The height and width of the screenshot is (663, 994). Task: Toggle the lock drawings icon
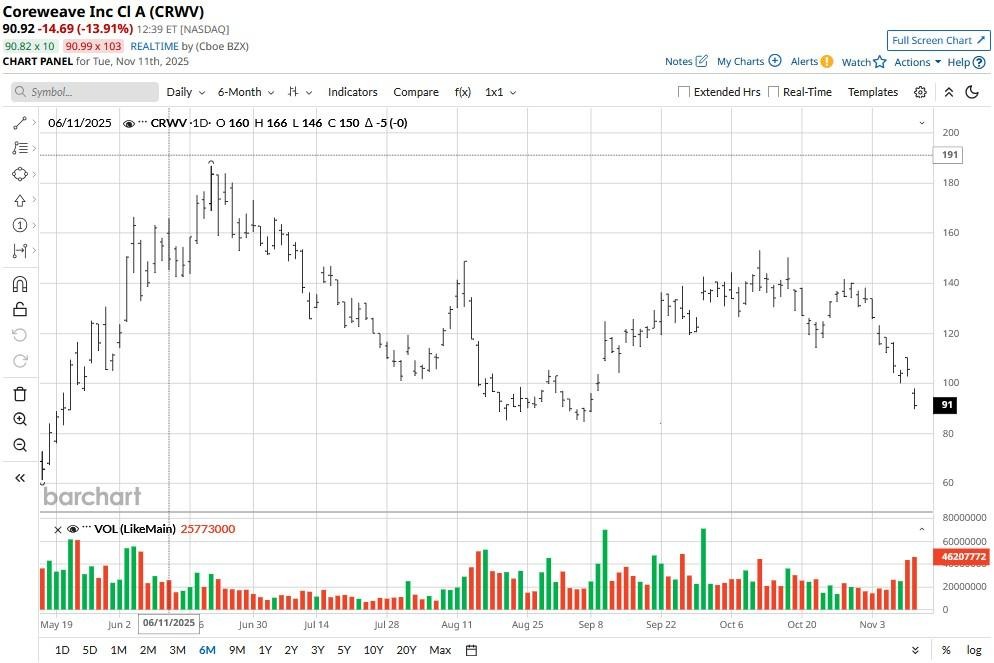20,309
